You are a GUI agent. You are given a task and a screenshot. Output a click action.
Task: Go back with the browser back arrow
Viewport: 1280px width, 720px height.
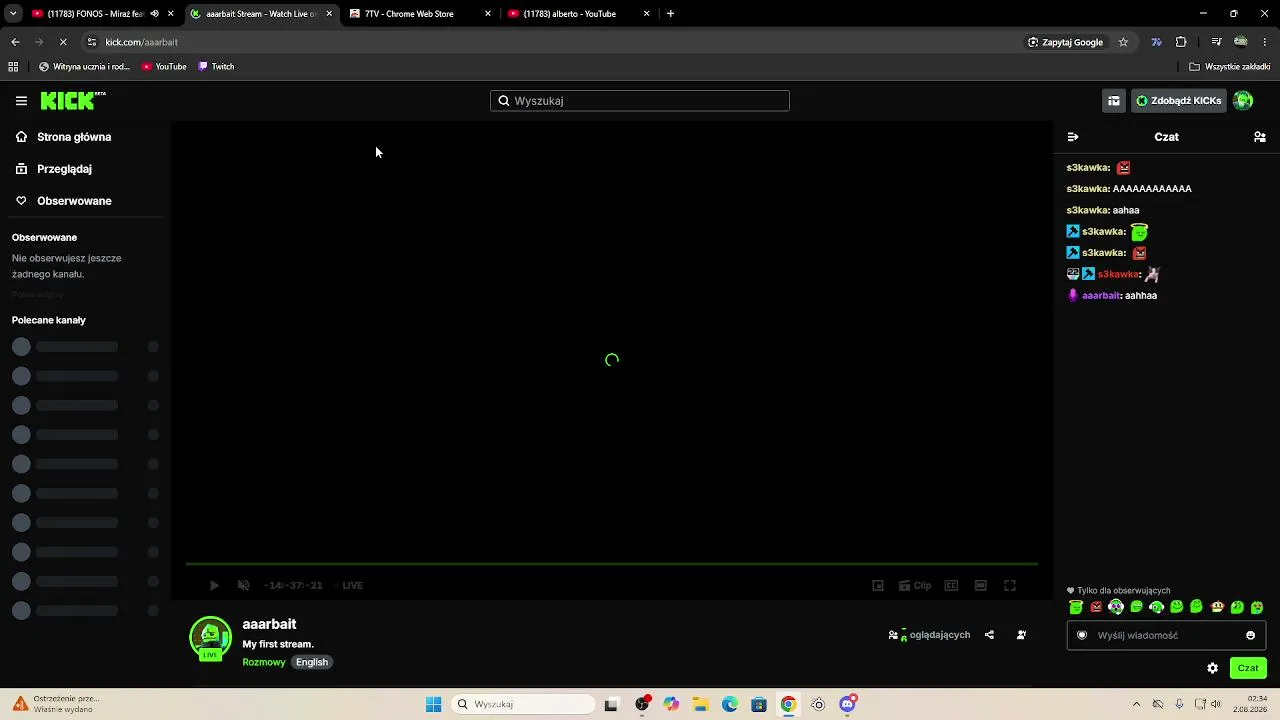point(15,42)
